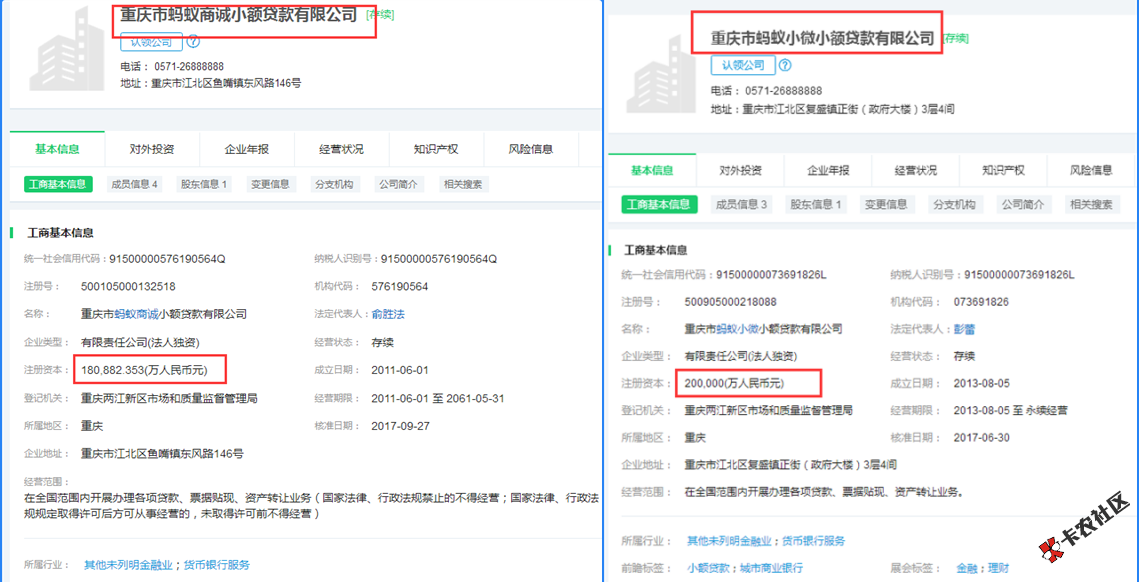The image size is (1139, 582).
Task: Open 货币银行服务 link in left panel
Action: pos(217,565)
